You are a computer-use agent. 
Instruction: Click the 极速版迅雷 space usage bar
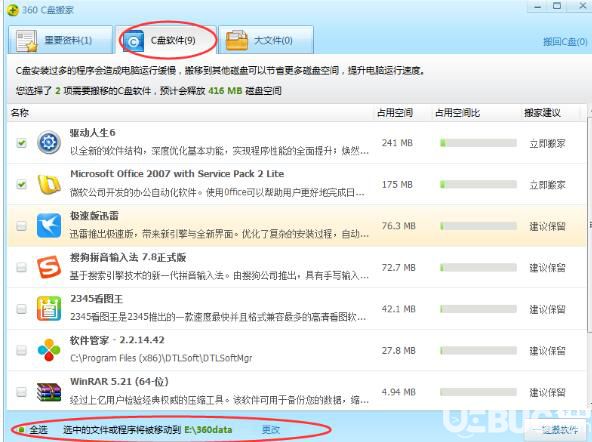pyautogui.click(x=478, y=226)
